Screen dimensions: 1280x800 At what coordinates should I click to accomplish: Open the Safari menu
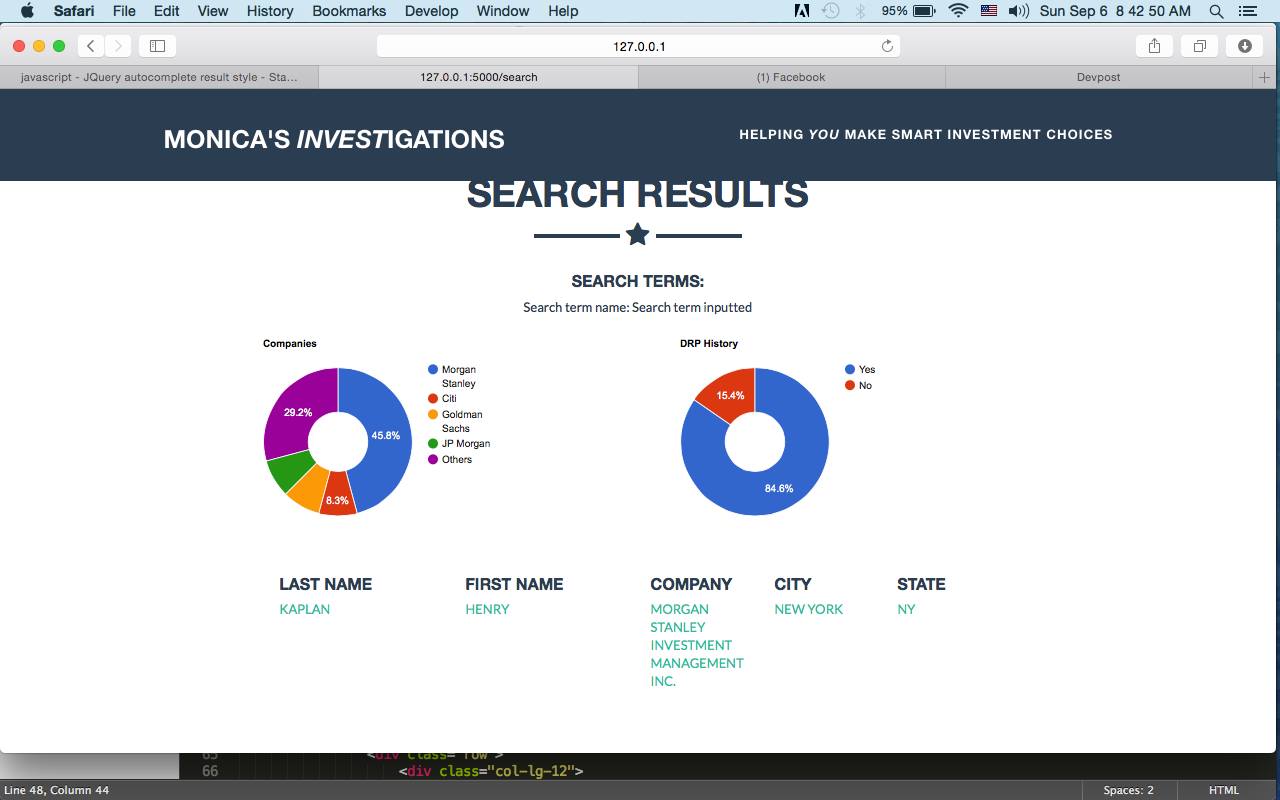(x=74, y=11)
